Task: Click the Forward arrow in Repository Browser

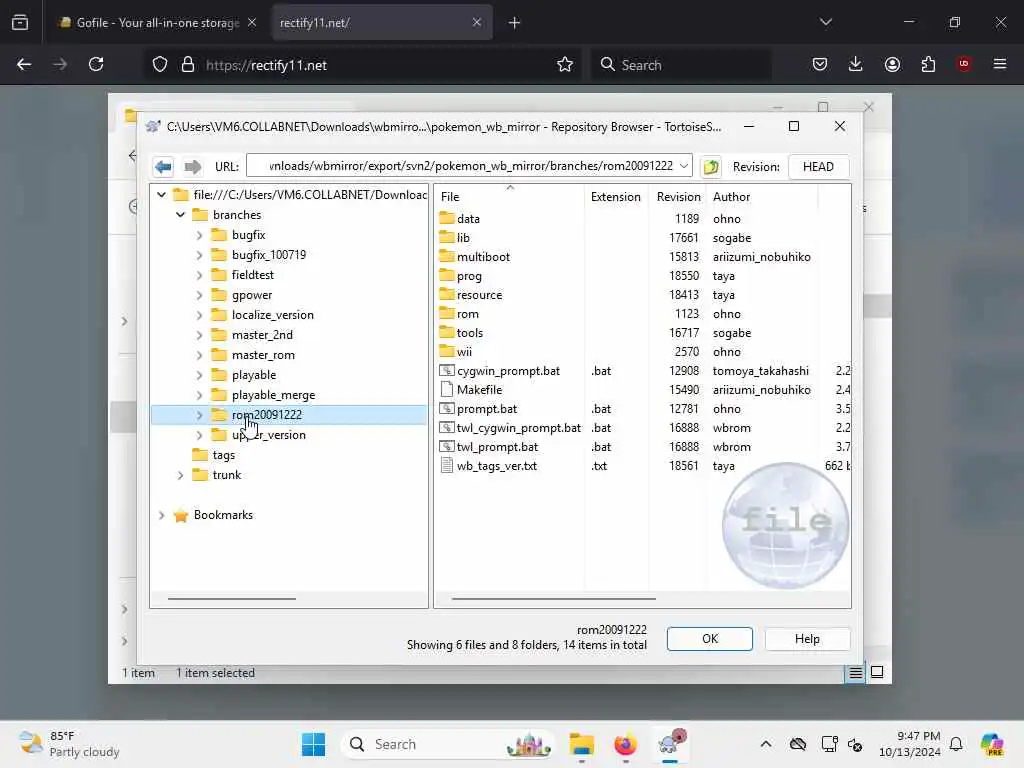Action: (x=193, y=167)
